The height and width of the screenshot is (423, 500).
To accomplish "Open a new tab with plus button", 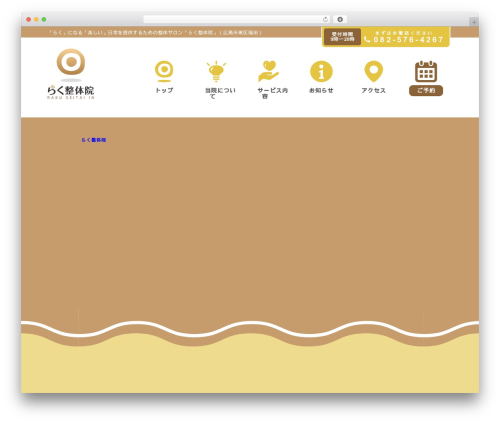I will tap(474, 22).
